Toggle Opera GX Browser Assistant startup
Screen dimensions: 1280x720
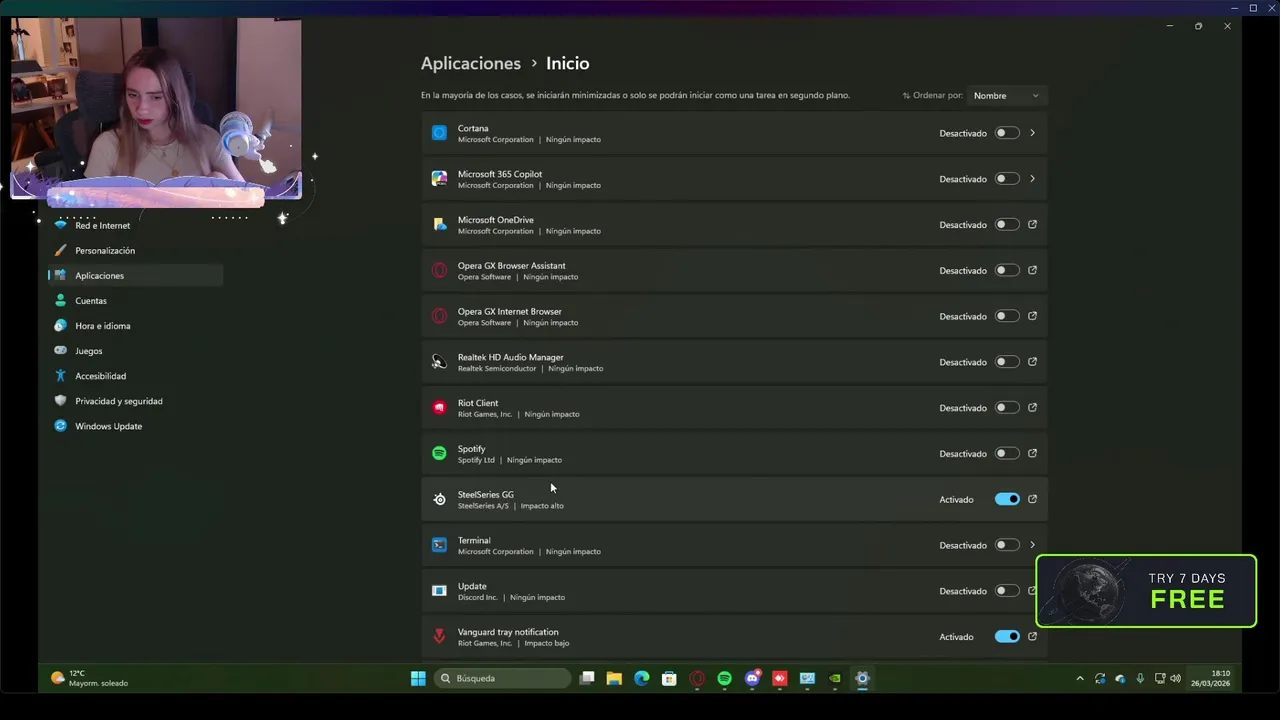click(1007, 270)
